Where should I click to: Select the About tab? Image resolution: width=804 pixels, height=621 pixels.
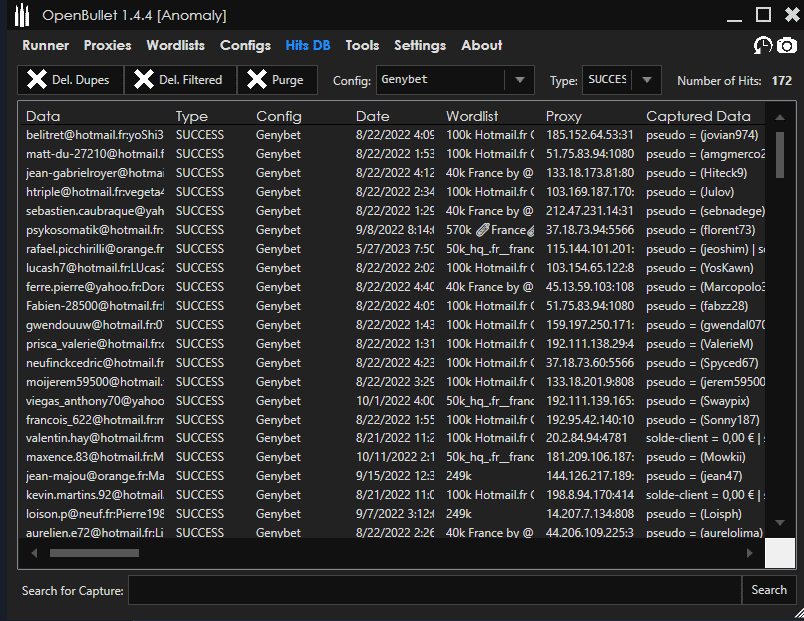(481, 45)
